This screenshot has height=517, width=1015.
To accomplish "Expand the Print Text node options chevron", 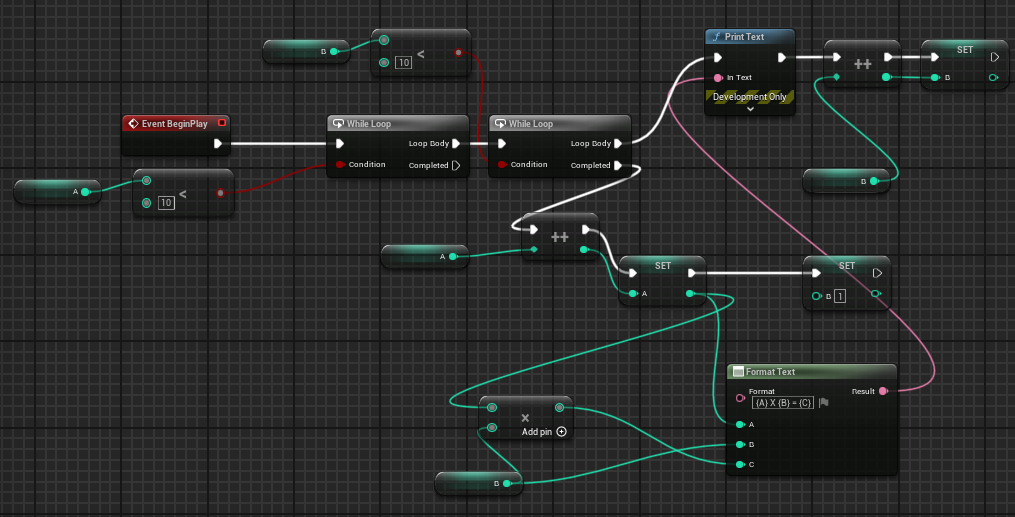I will [x=750, y=109].
